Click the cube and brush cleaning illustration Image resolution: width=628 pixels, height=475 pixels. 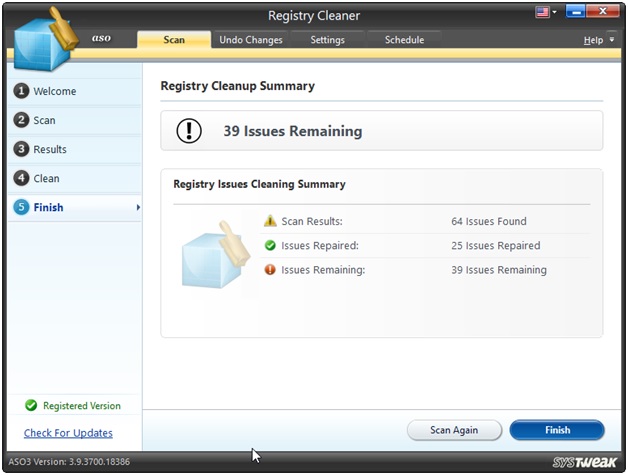point(211,252)
